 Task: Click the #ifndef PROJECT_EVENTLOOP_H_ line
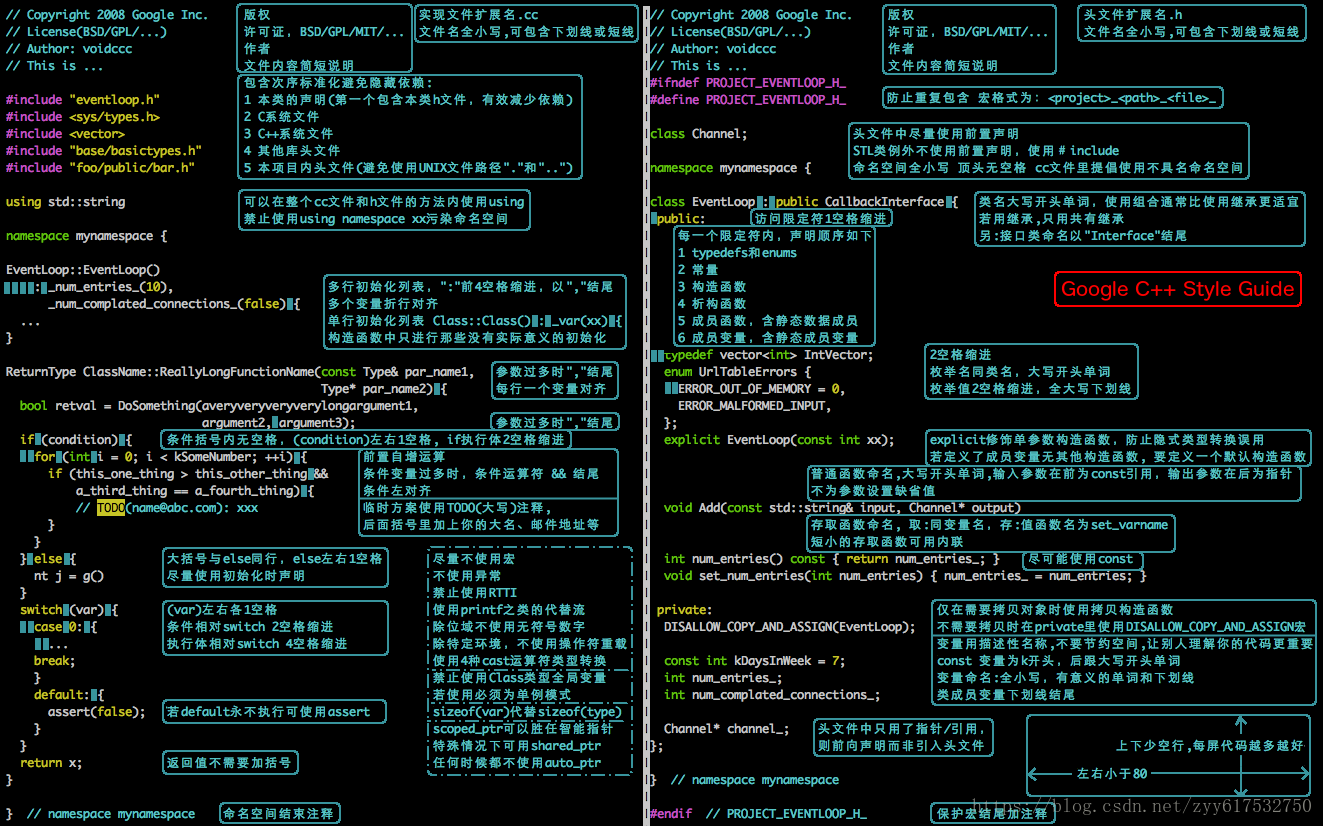(747, 83)
